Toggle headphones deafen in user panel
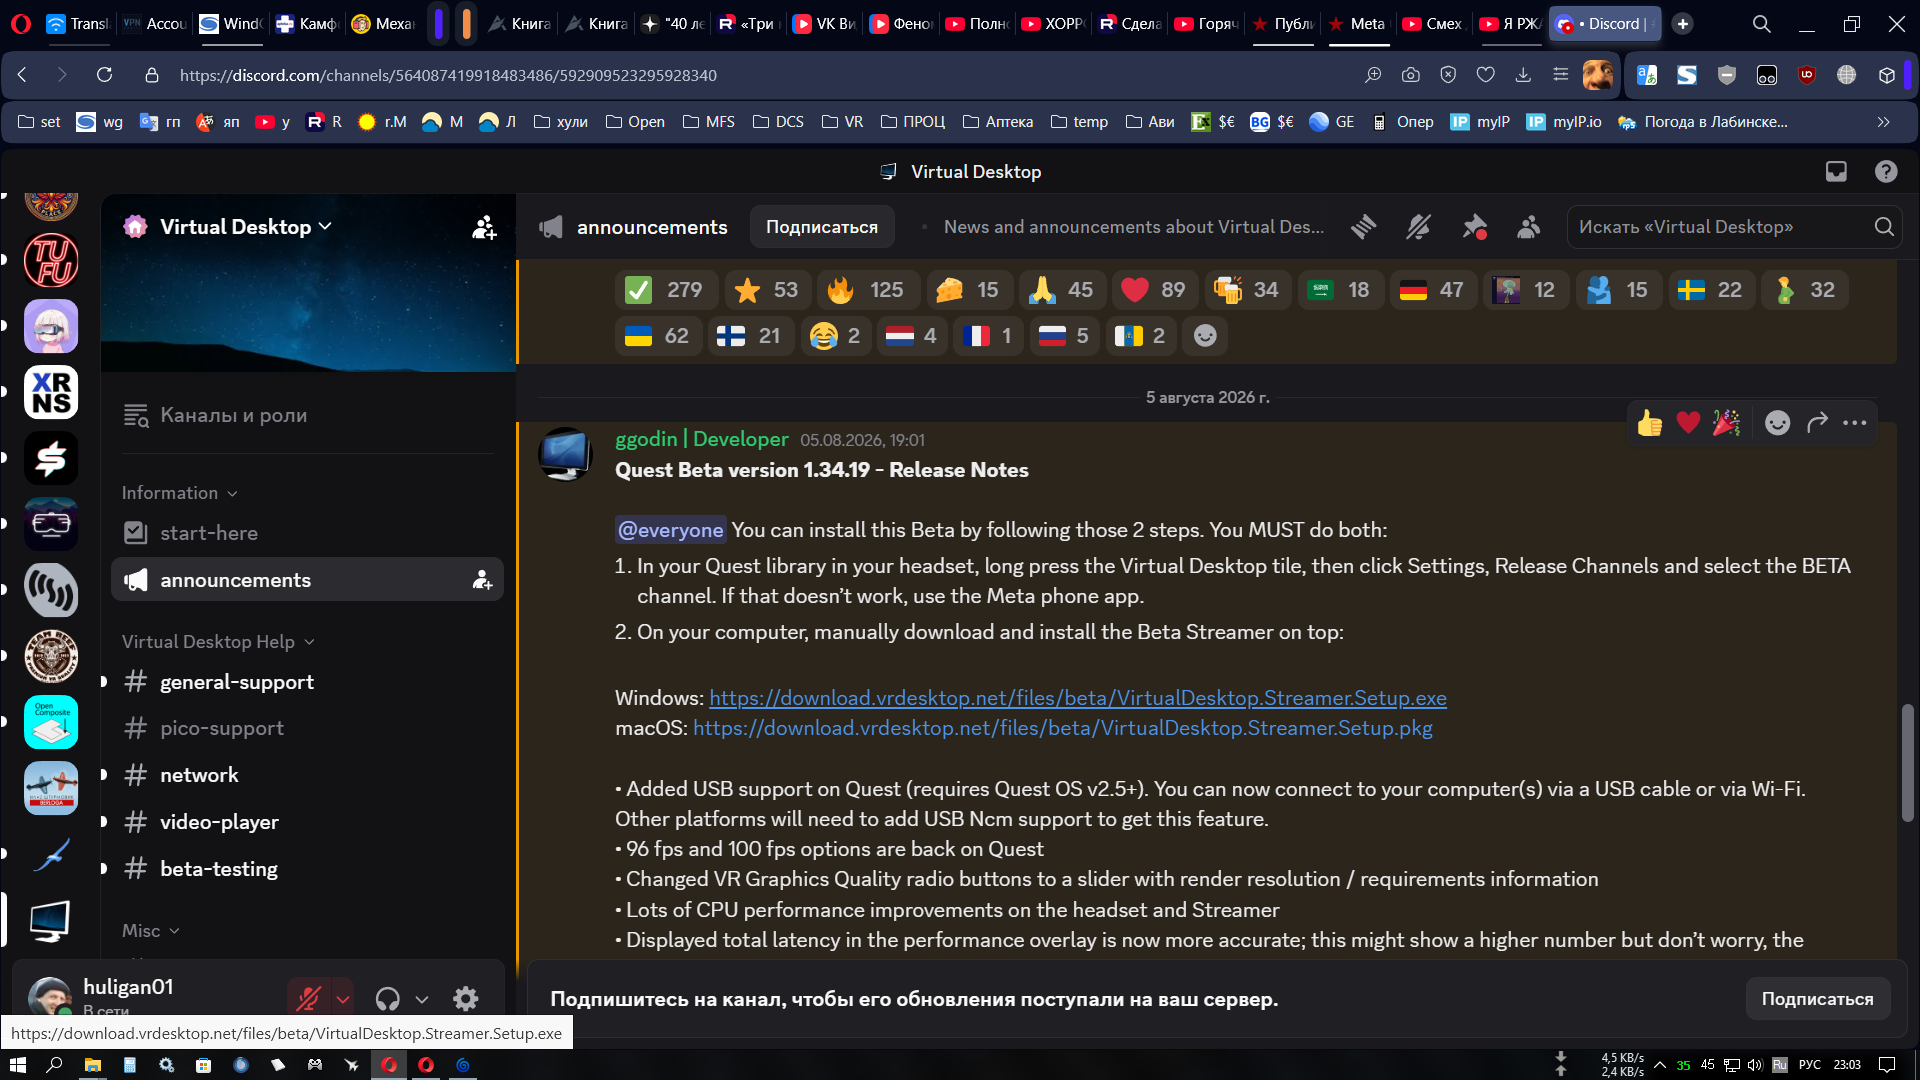 (387, 998)
